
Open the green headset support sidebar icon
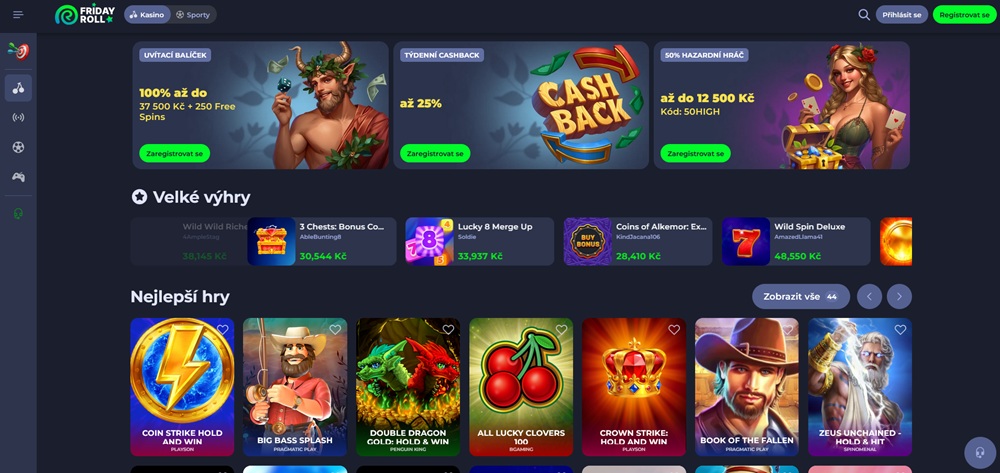tap(18, 214)
